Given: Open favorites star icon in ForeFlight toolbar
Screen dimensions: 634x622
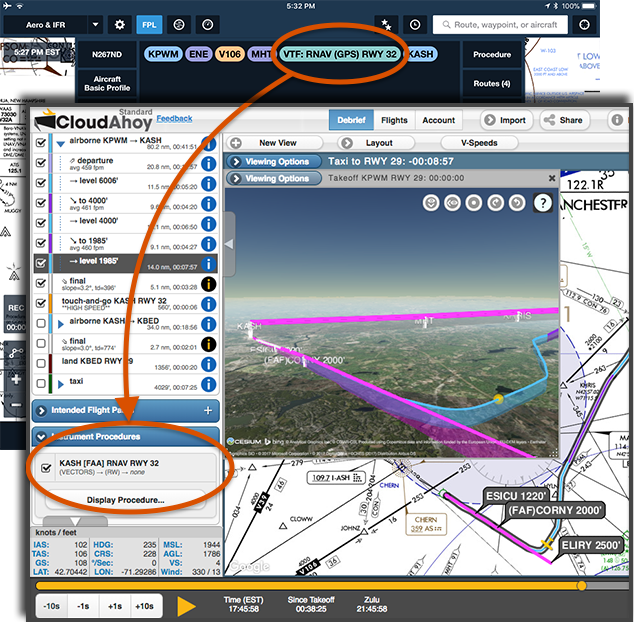Looking at the screenshot, I should (x=386, y=25).
